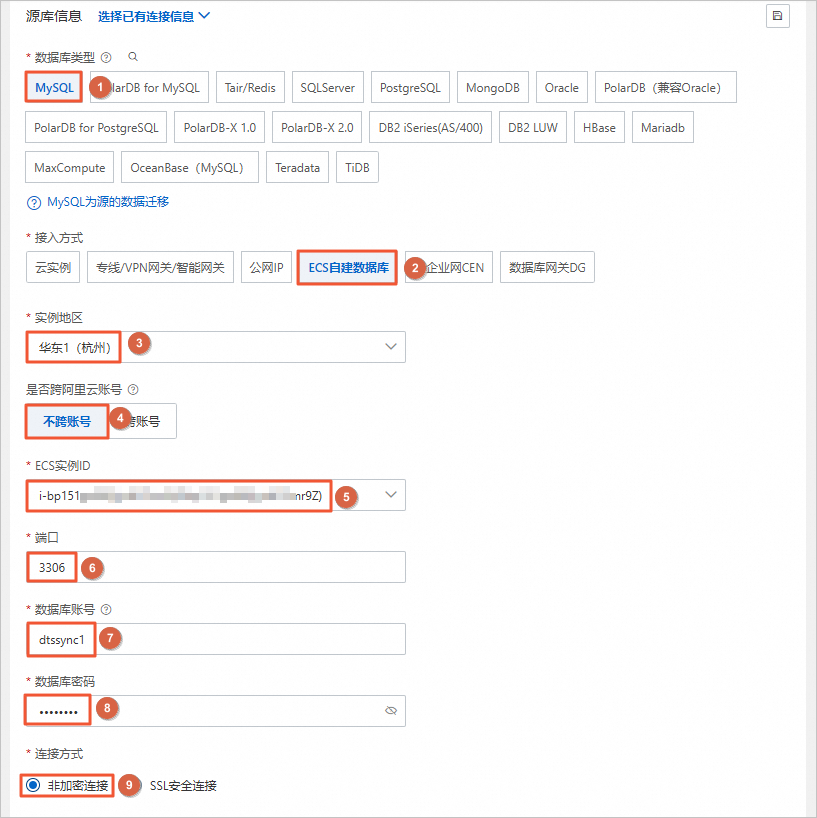This screenshot has width=817, height=818.
Task: Click the save connection icon
Action: pyautogui.click(x=777, y=16)
